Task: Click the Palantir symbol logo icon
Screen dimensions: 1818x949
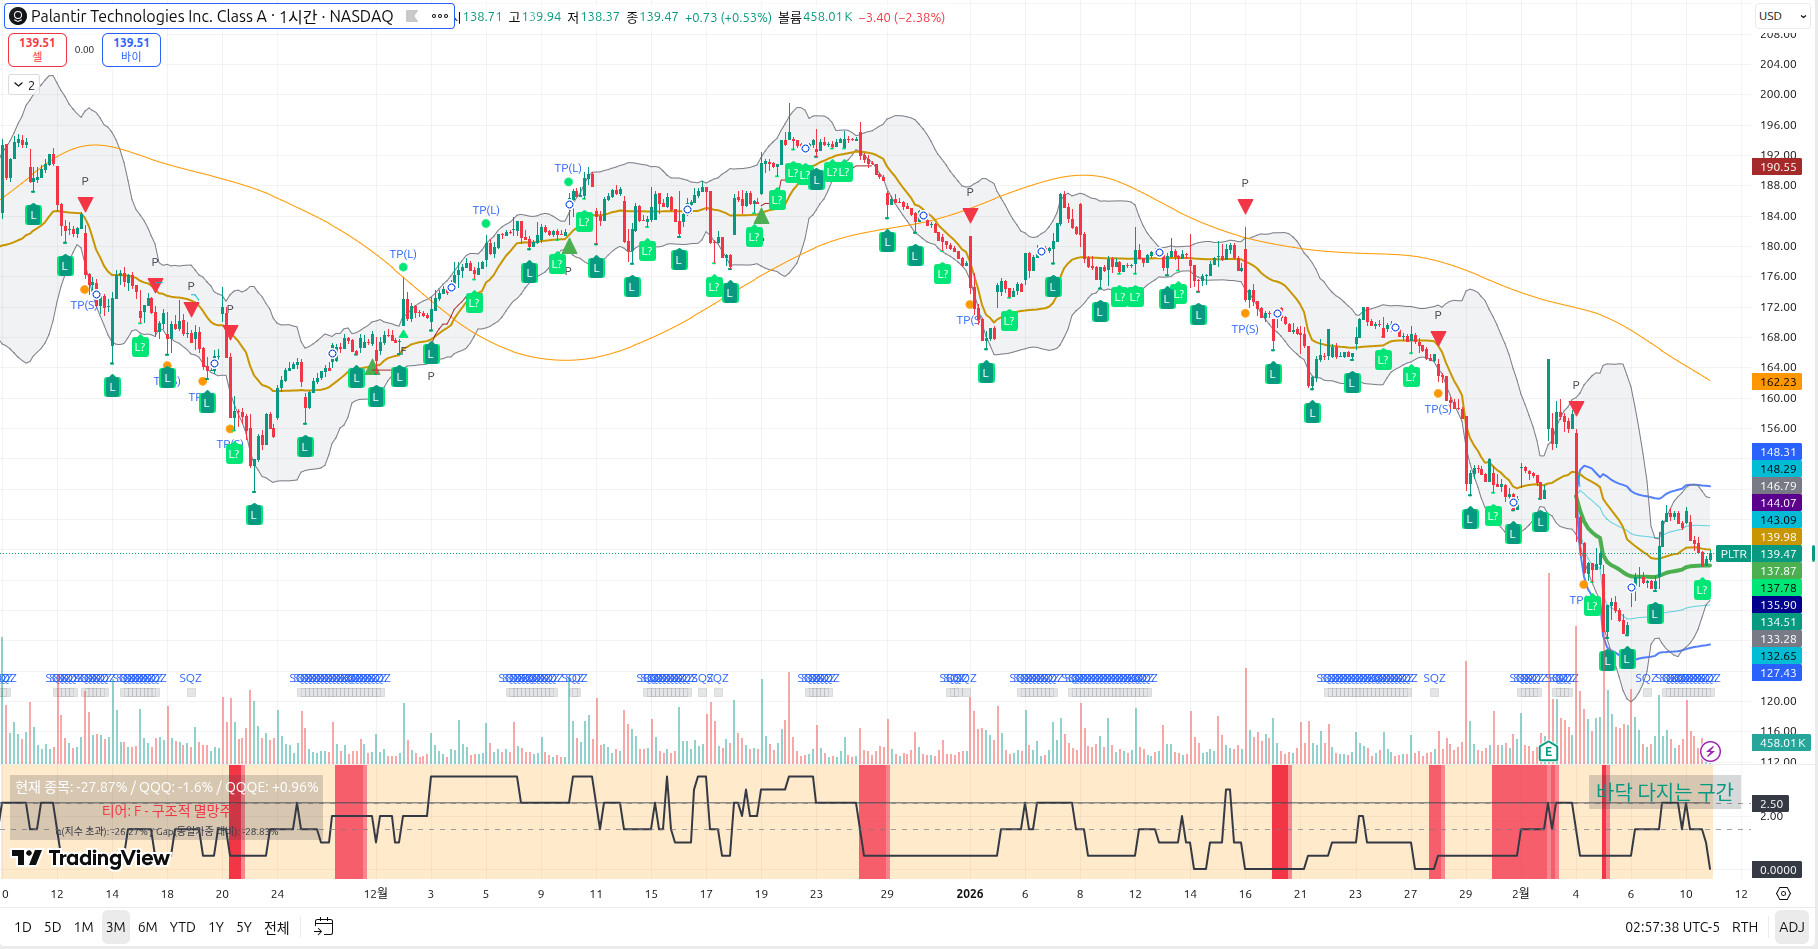Action: pyautogui.click(x=18, y=16)
